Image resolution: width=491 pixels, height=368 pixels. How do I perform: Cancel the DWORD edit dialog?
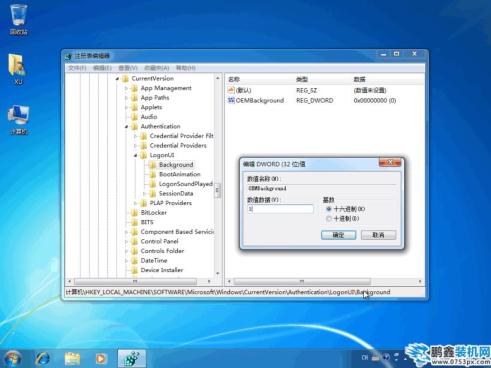coord(378,235)
